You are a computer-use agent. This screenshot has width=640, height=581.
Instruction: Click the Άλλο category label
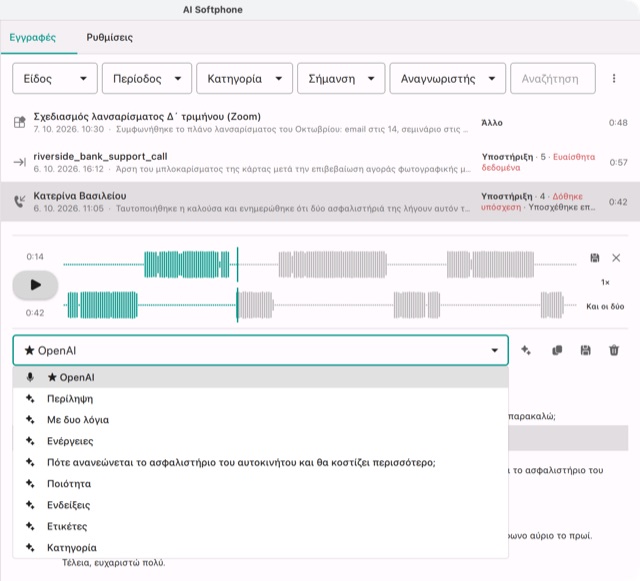(492, 122)
